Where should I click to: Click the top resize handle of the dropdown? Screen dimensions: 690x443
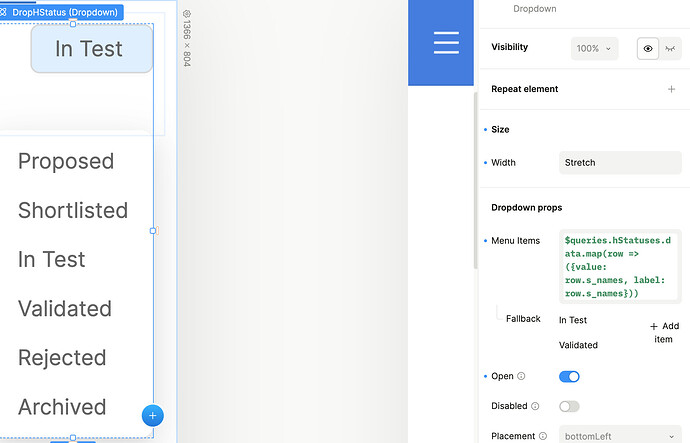coord(73,24)
